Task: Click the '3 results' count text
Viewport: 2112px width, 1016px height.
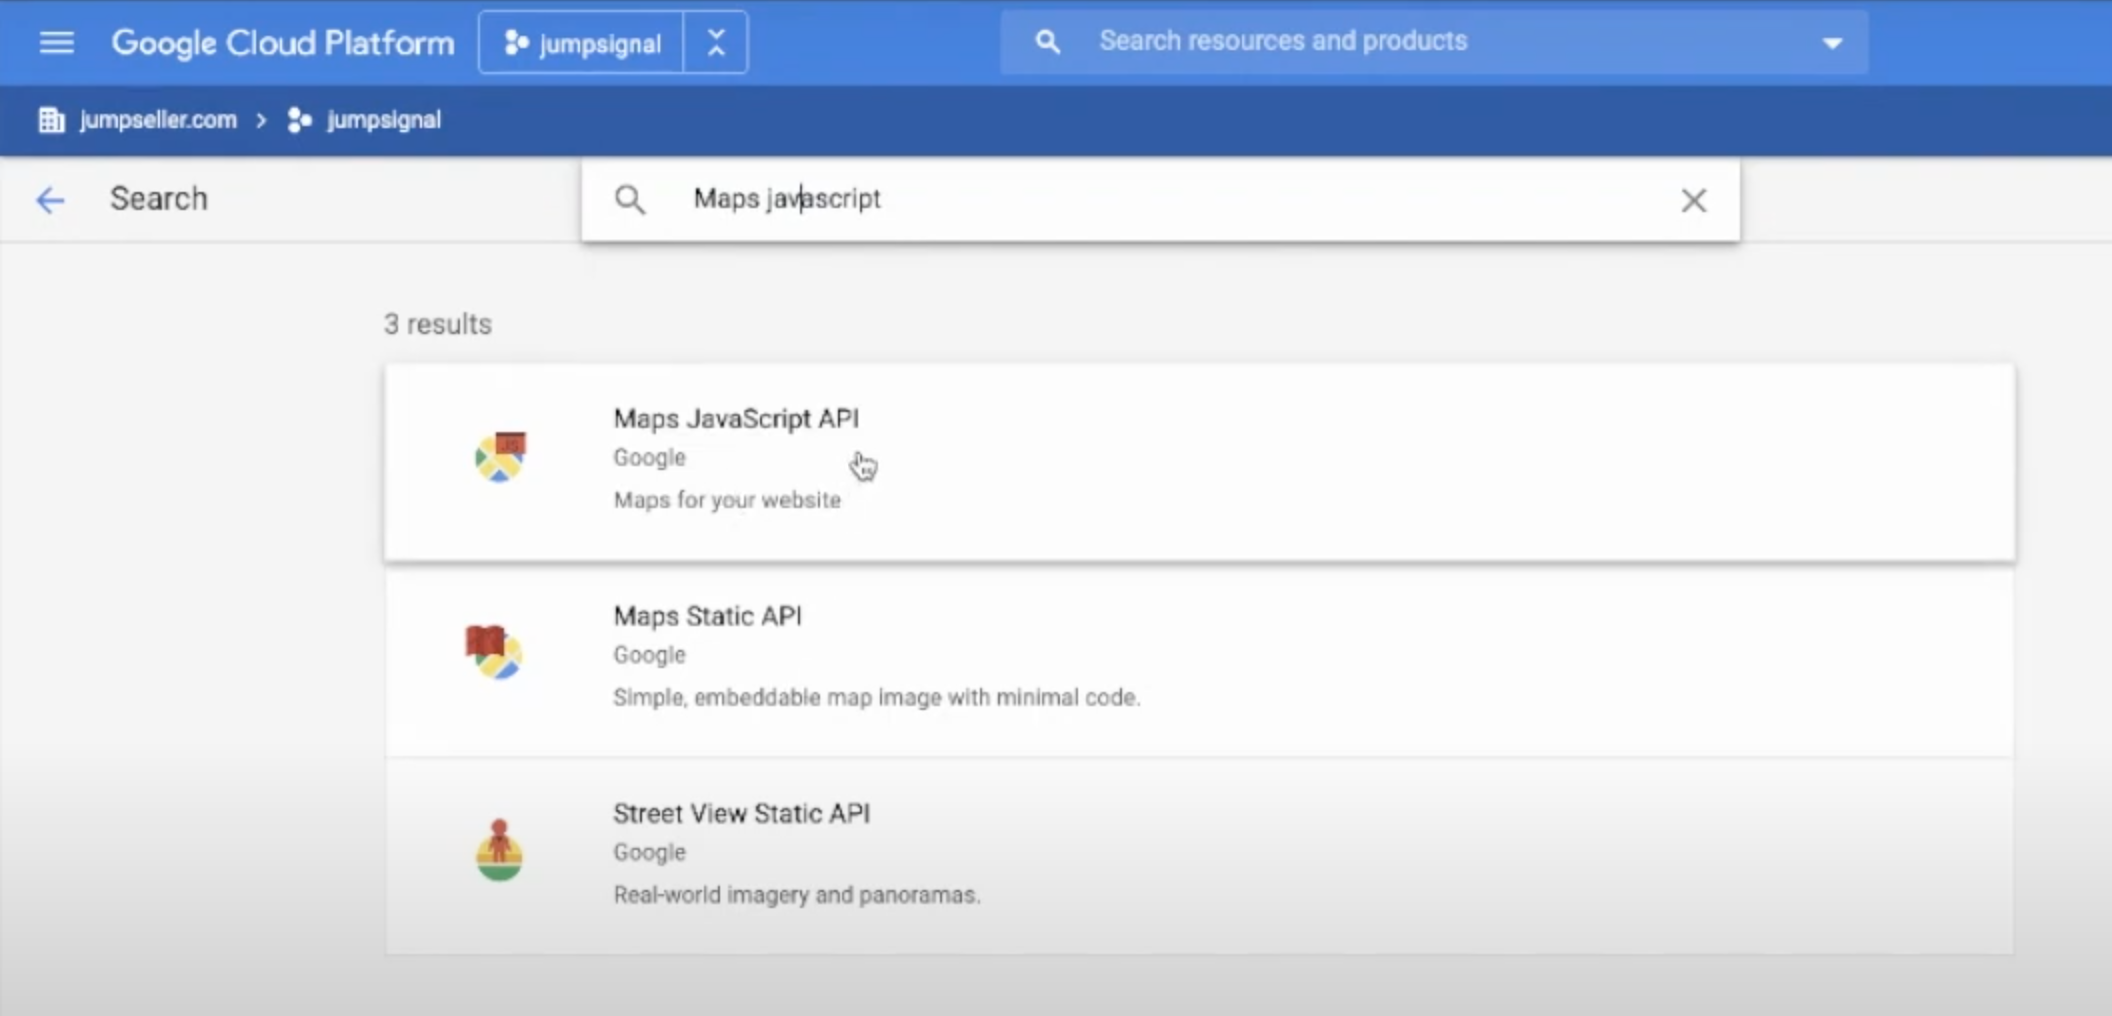Action: [438, 324]
